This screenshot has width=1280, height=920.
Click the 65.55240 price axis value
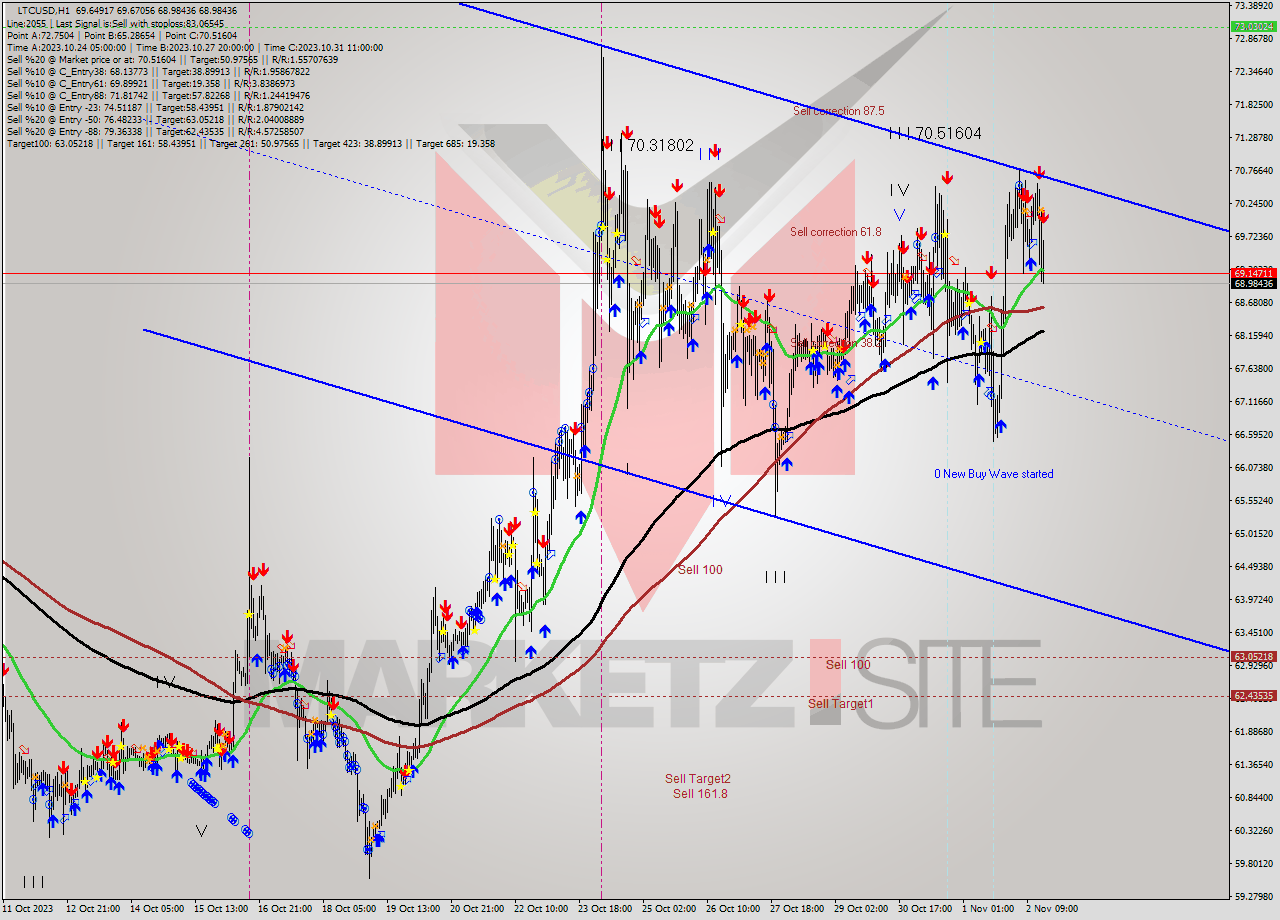1254,500
